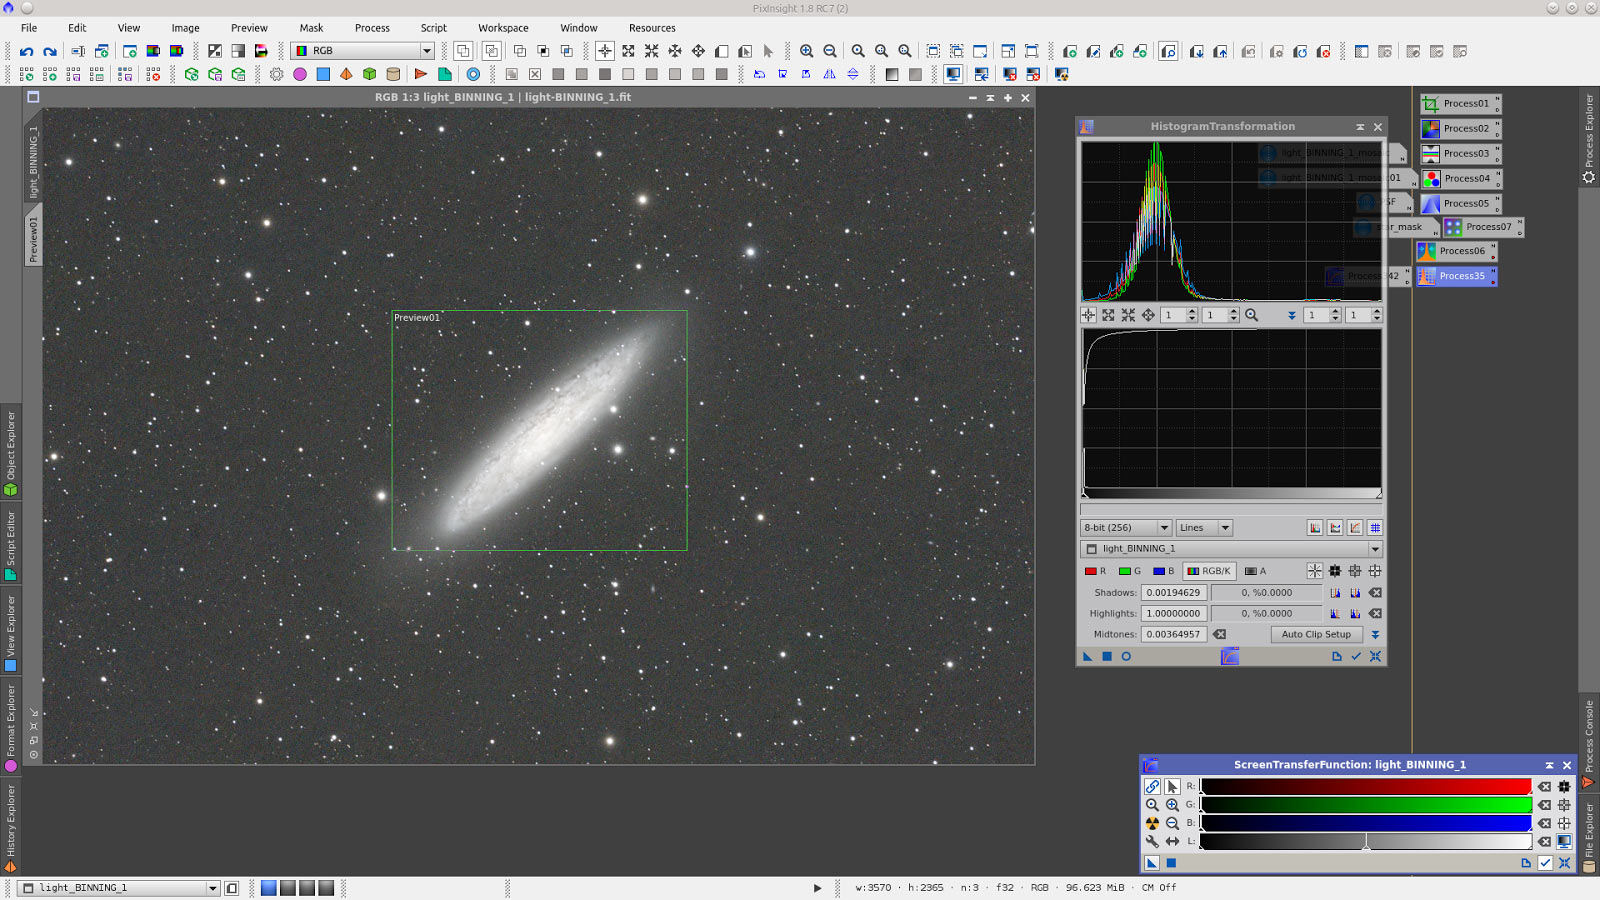Click the zoom-in magnifier icon in ScreenTransferFunction
The width and height of the screenshot is (1600, 900).
click(1172, 805)
